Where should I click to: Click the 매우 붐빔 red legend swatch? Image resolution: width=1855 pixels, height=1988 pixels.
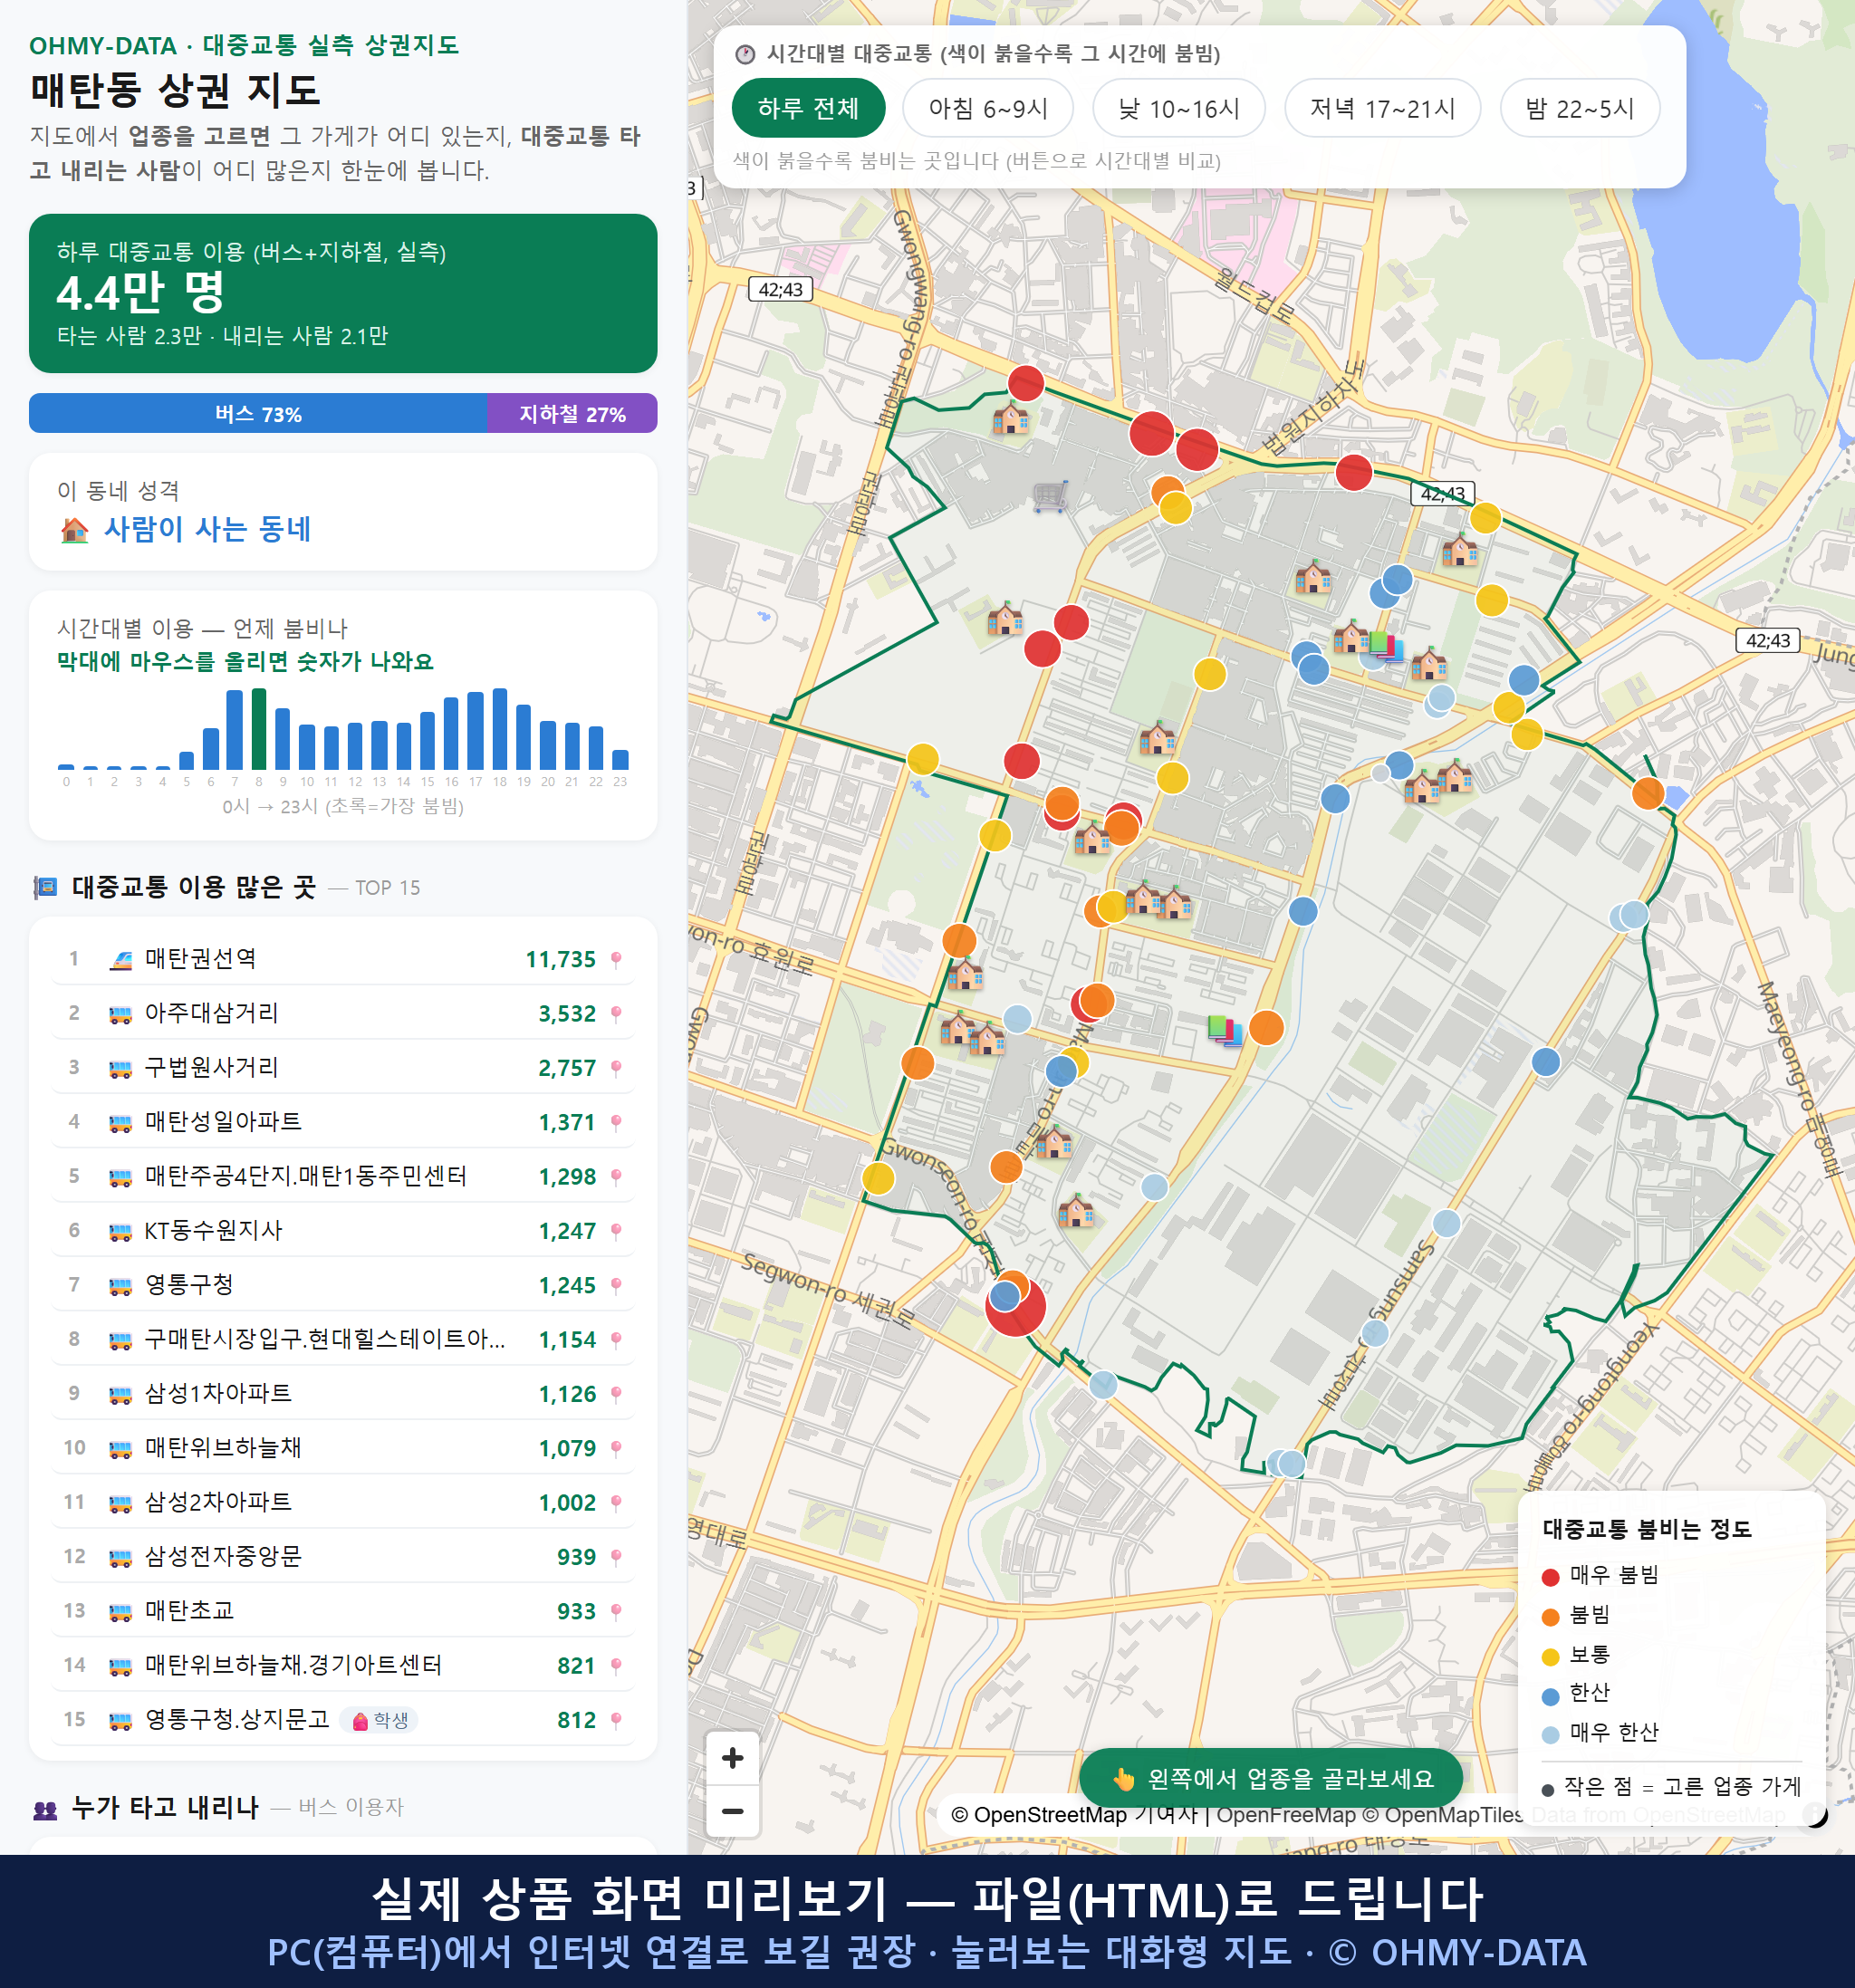coord(1550,1577)
